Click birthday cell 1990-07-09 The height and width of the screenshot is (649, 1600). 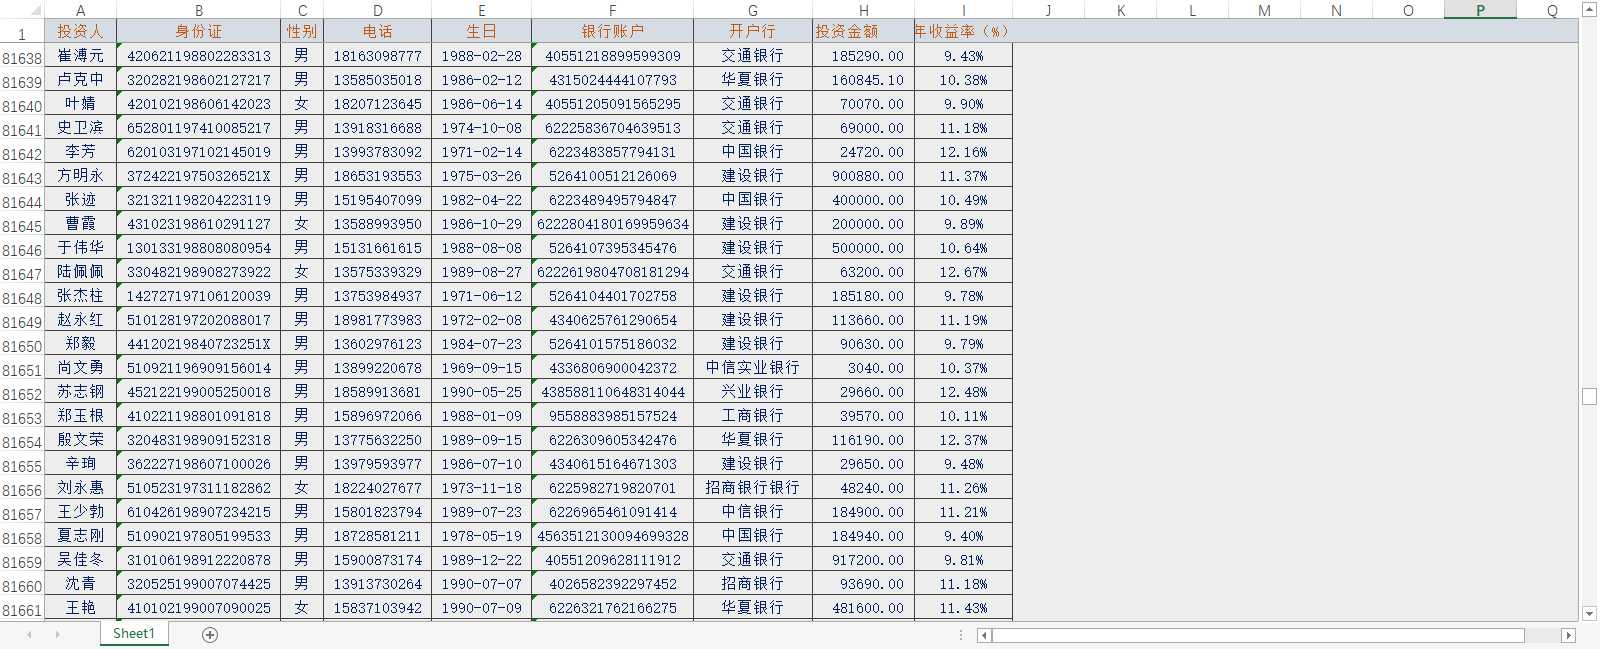(x=482, y=608)
